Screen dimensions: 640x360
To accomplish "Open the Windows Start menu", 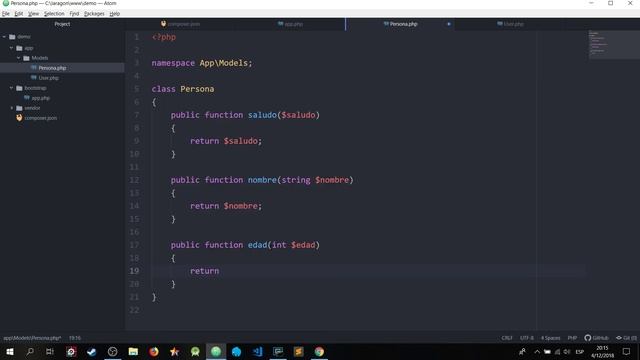I will click(10, 351).
